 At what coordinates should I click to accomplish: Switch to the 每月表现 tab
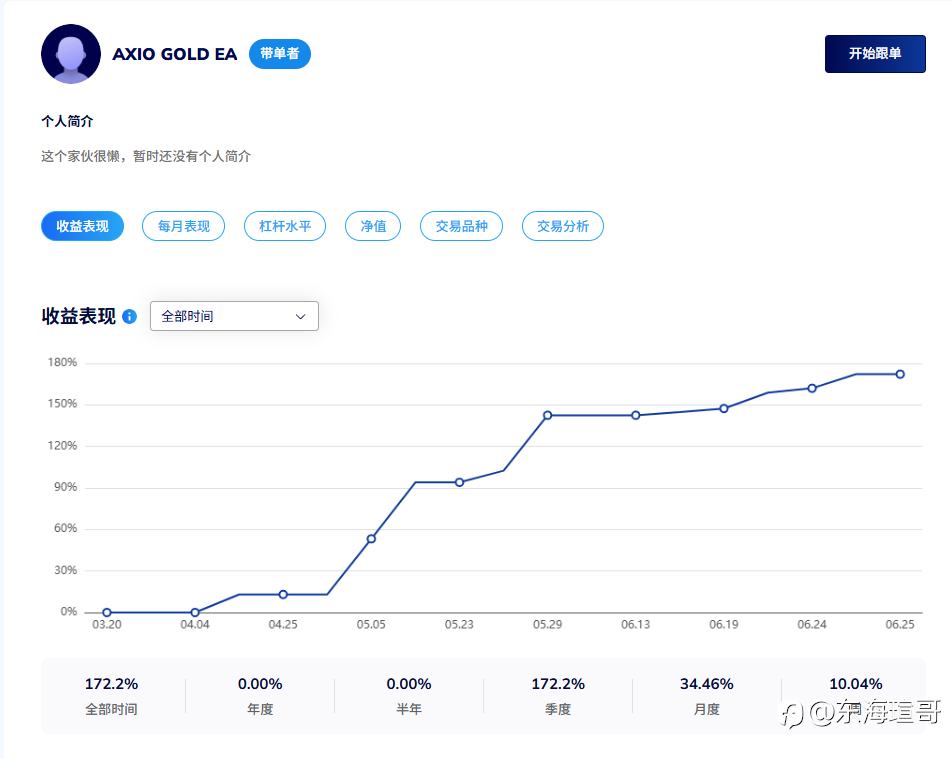184,226
